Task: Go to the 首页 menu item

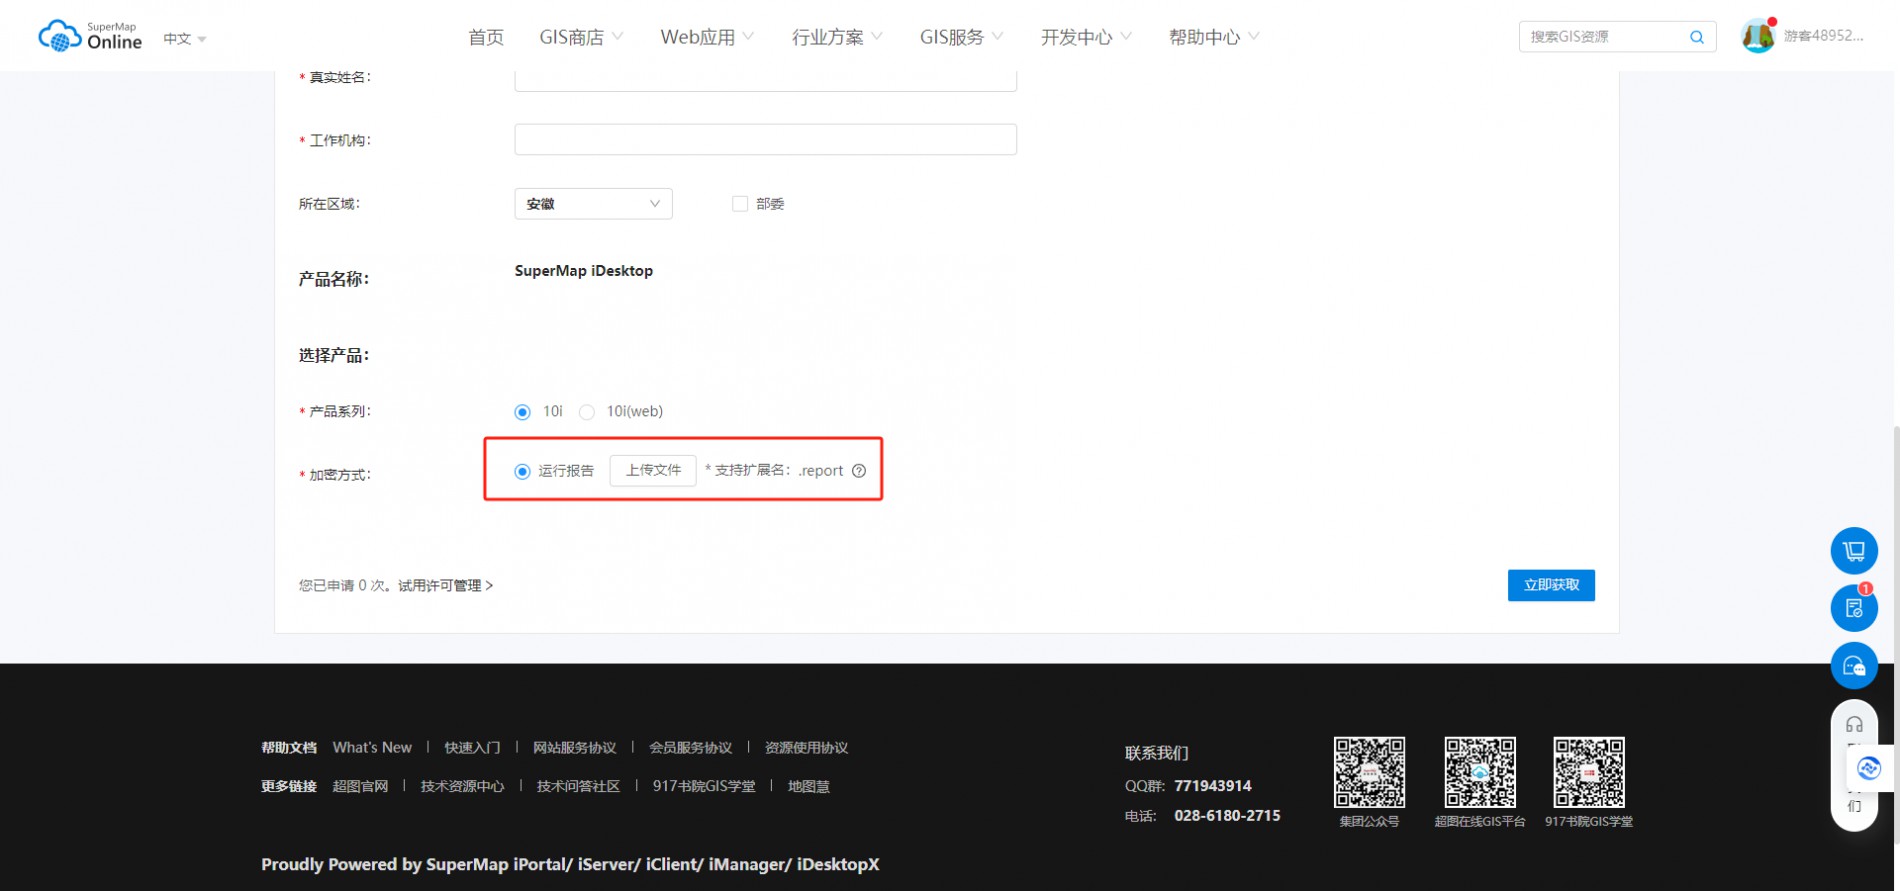Action: click(486, 37)
